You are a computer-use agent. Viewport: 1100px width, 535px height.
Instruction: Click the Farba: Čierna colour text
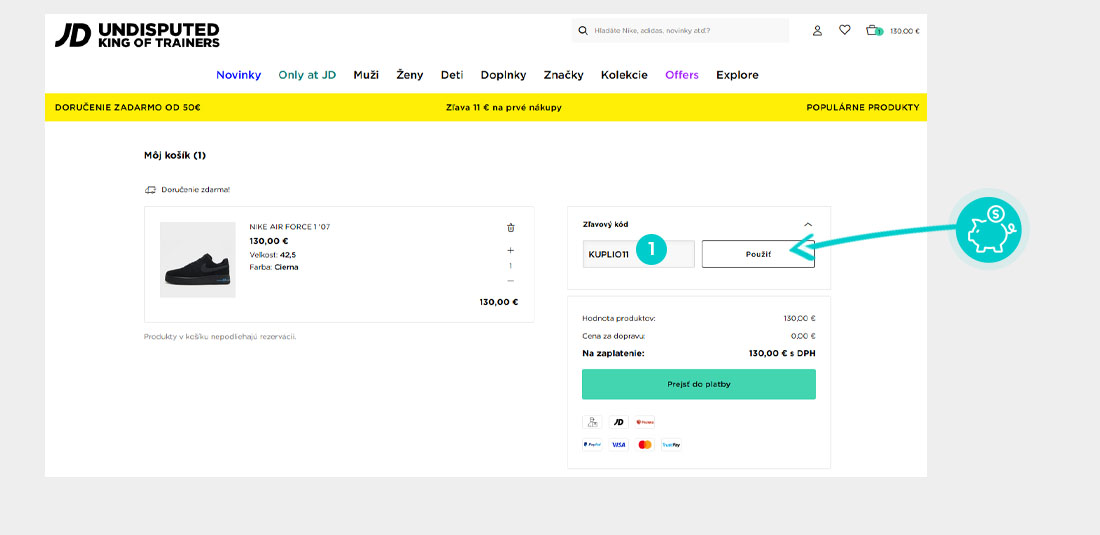pyautogui.click(x=274, y=267)
